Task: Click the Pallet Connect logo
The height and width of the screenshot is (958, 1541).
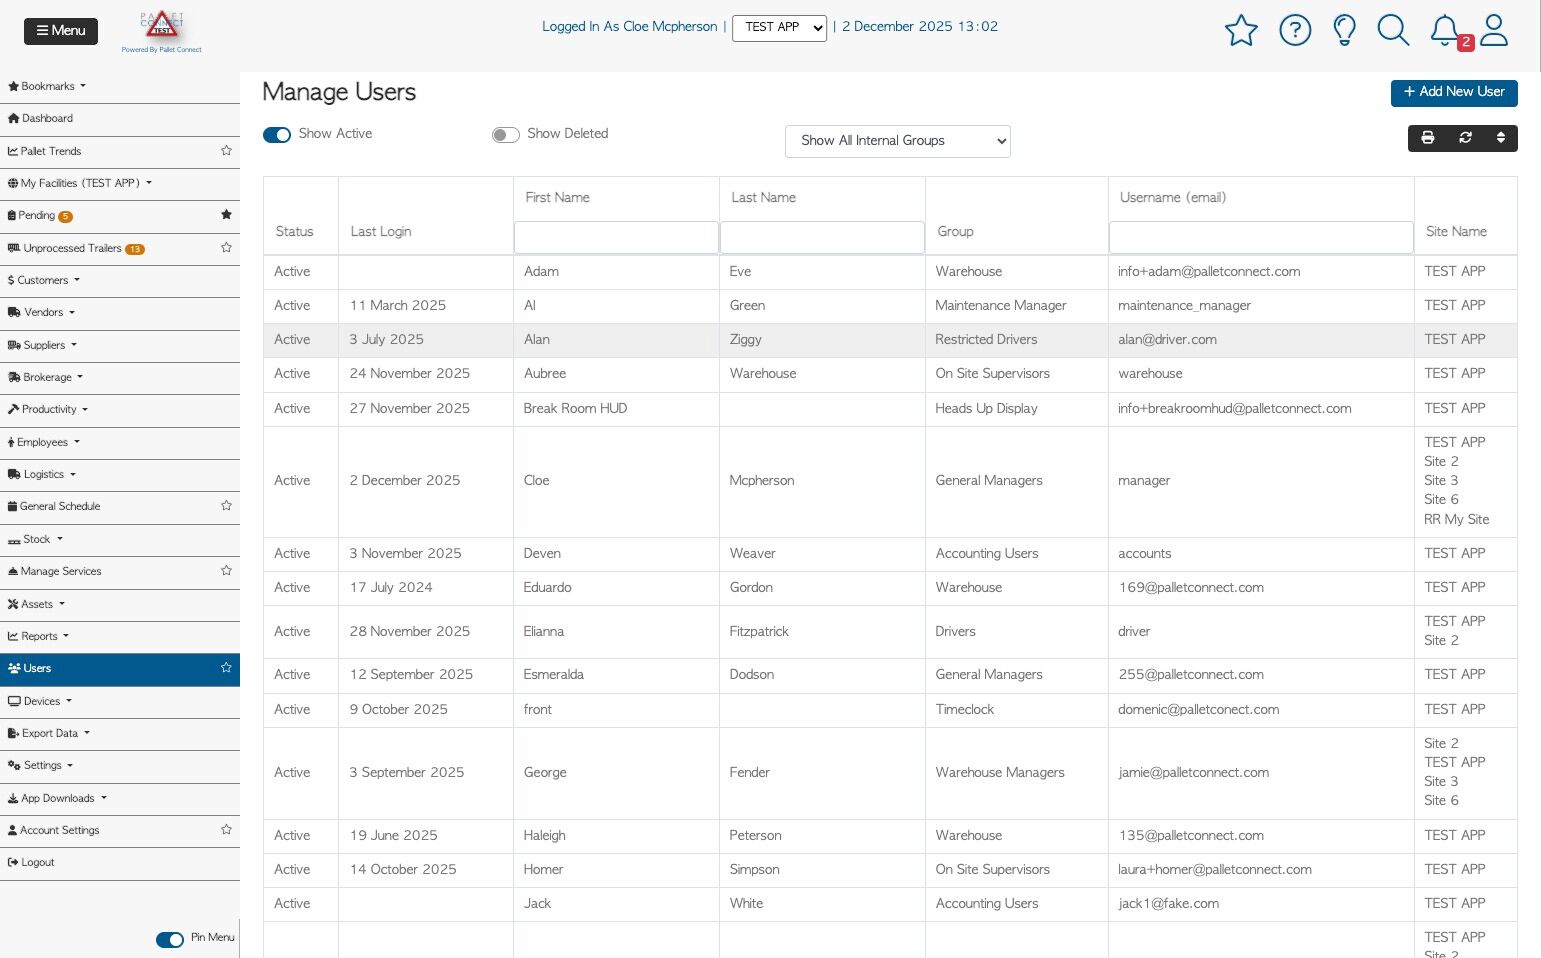Action: point(161,32)
